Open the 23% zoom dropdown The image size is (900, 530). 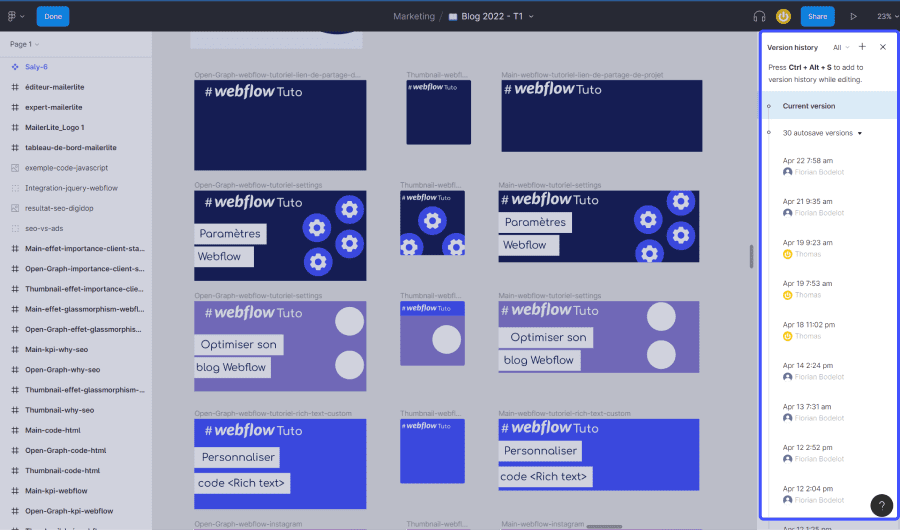click(887, 17)
